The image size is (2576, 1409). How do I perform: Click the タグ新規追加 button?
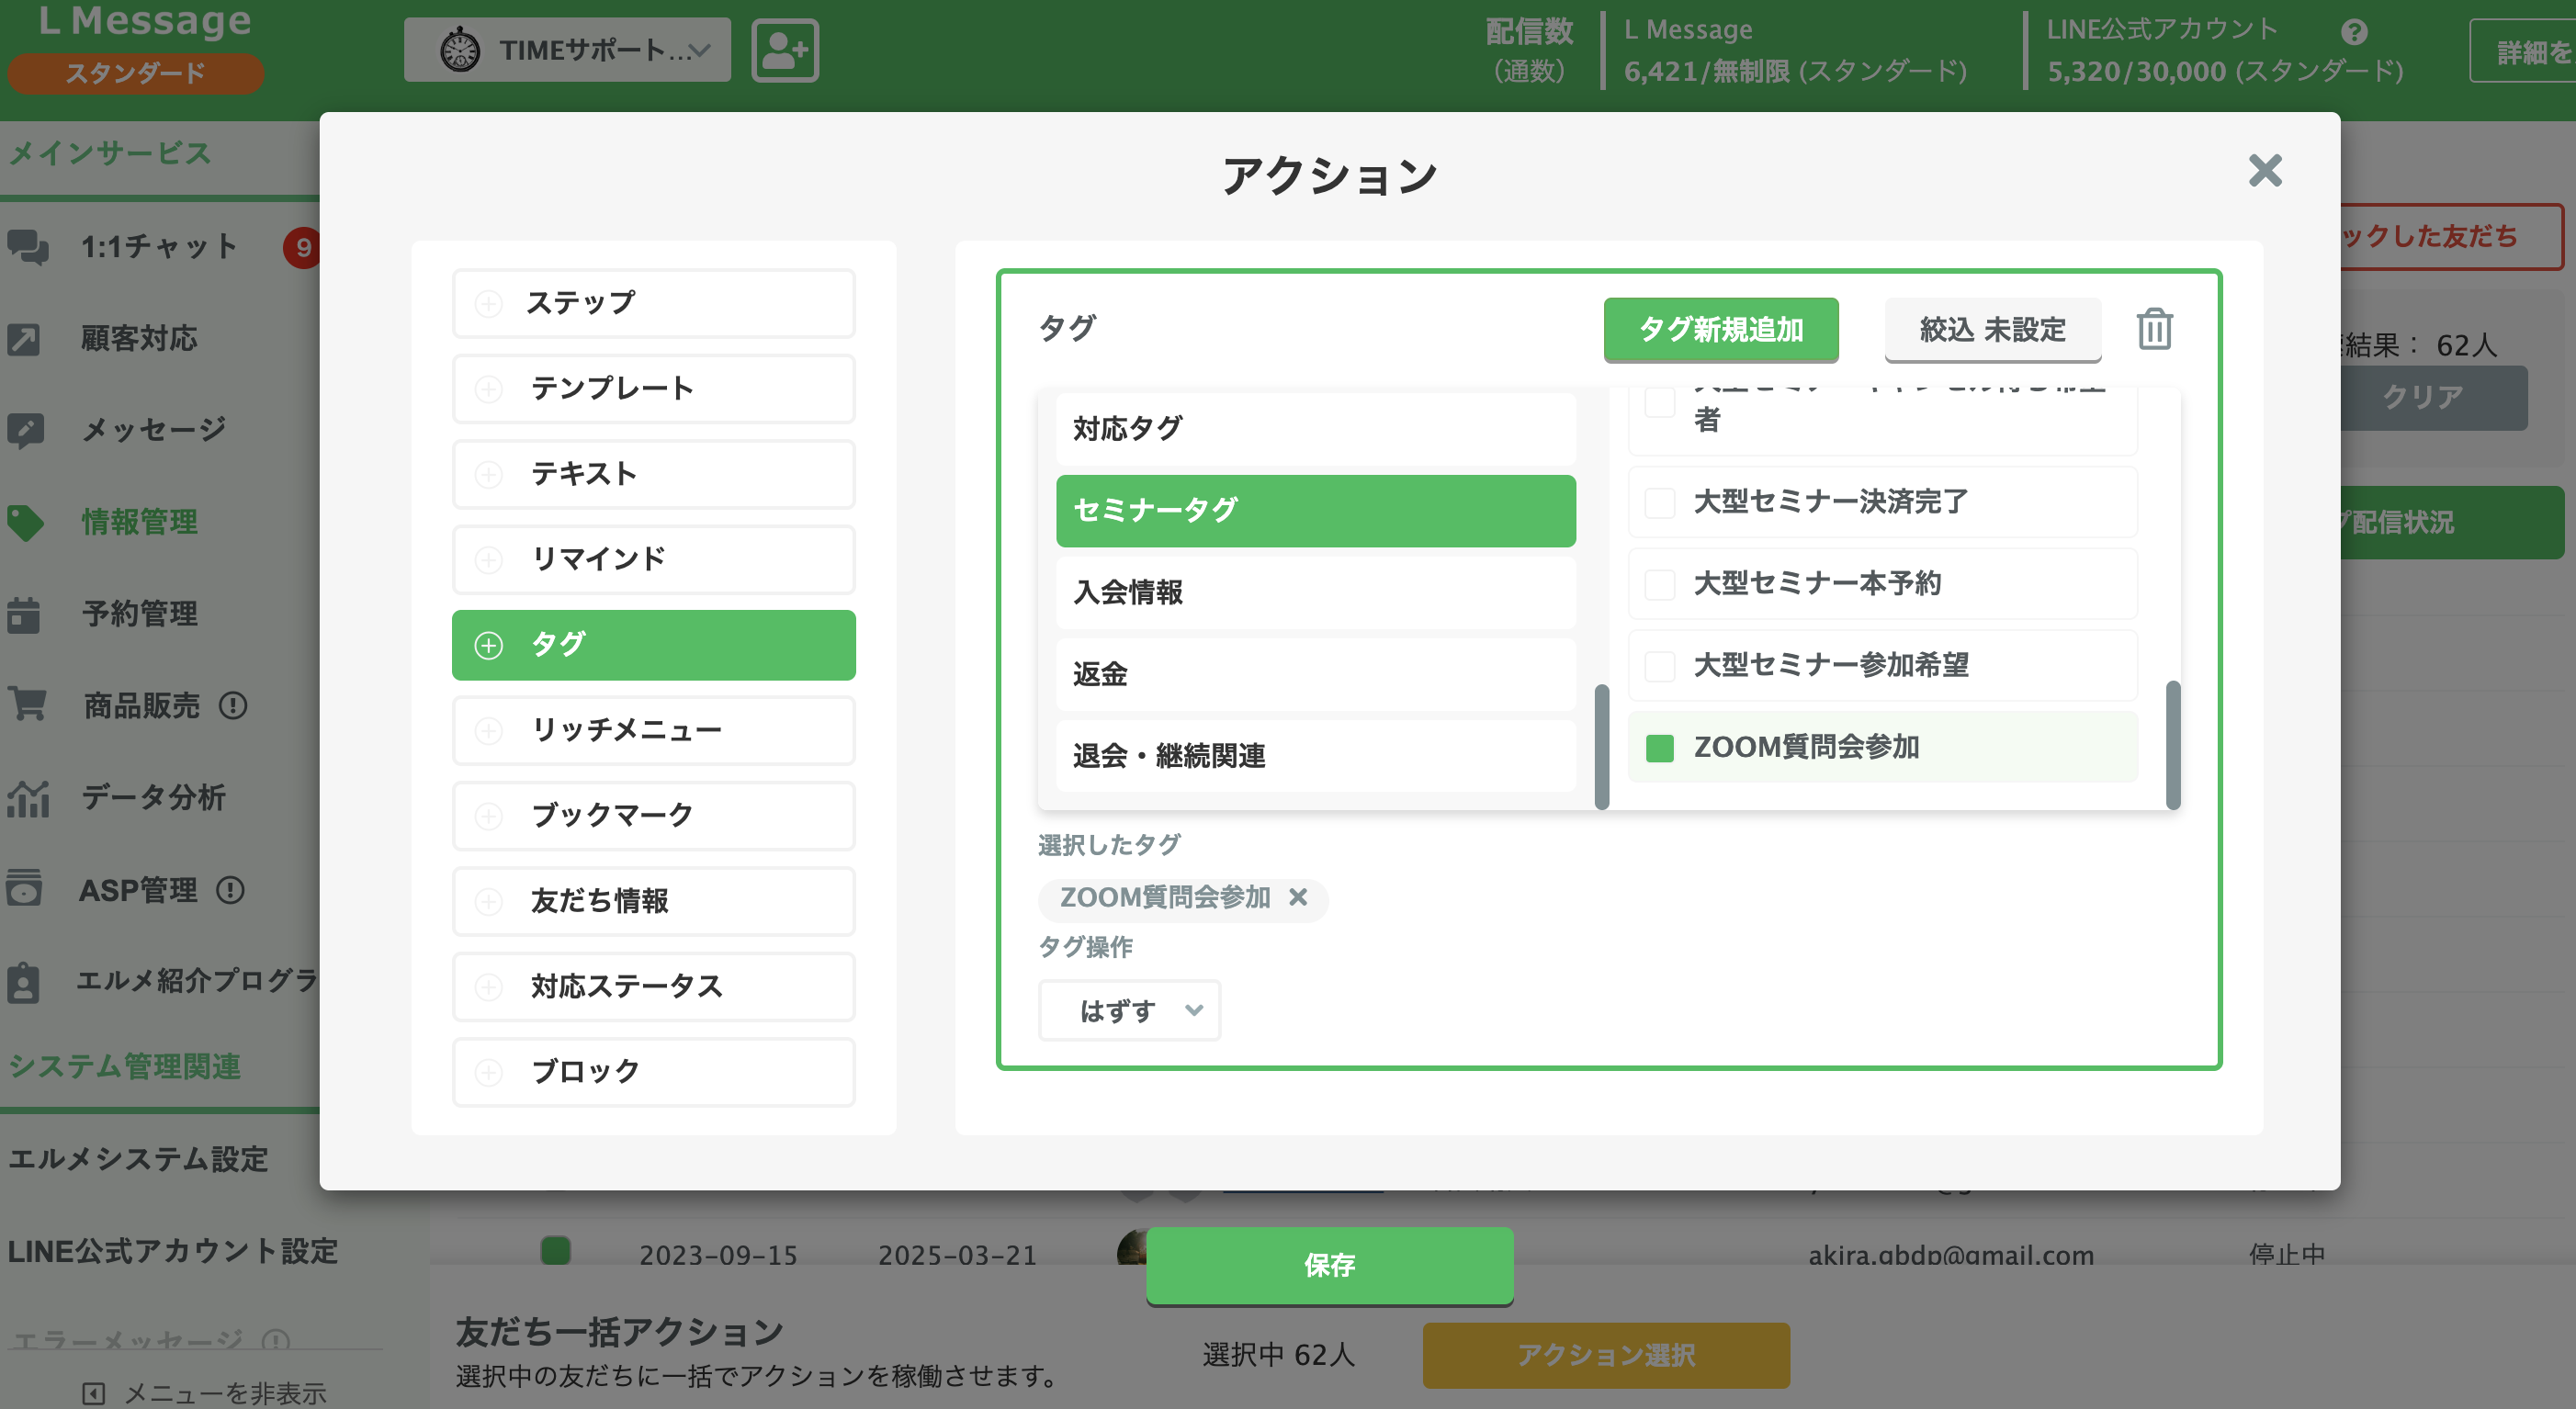[1722, 330]
